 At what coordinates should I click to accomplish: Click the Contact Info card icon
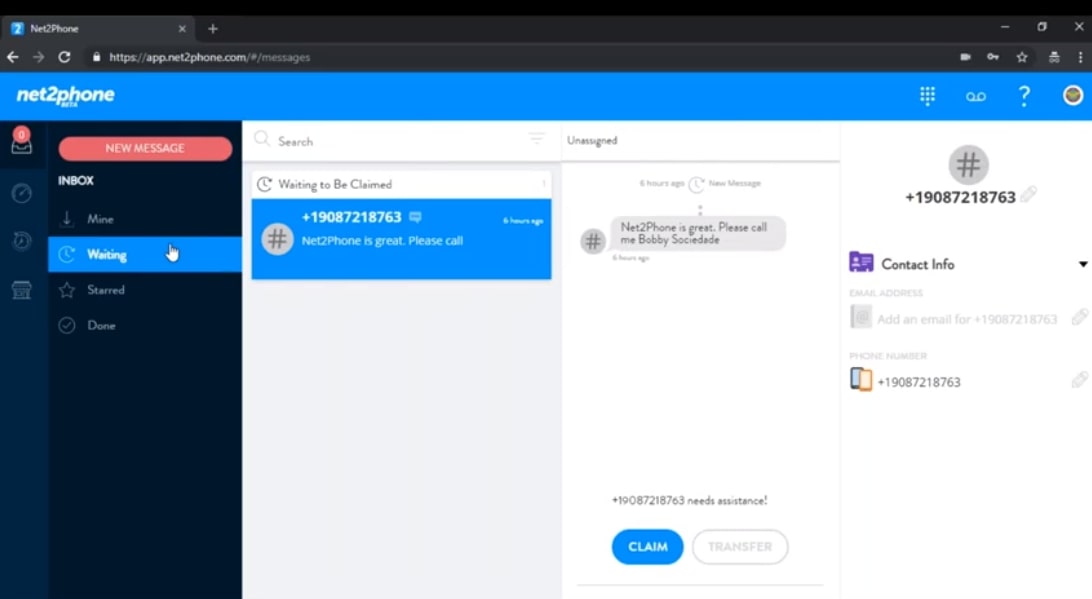pyautogui.click(x=861, y=262)
